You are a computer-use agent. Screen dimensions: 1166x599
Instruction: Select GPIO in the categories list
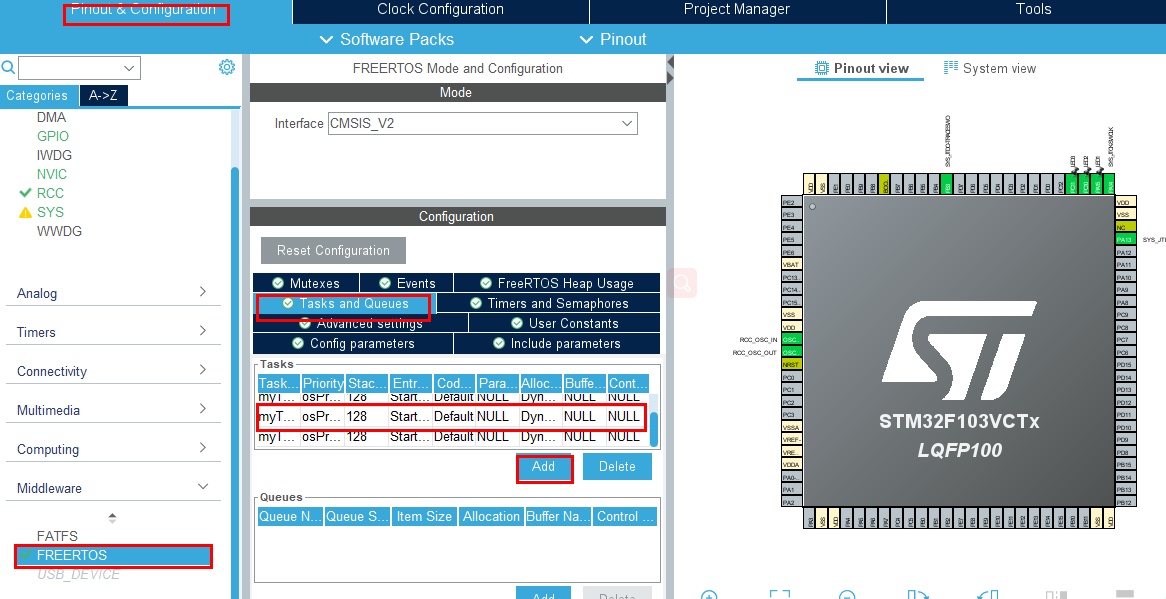coord(53,136)
